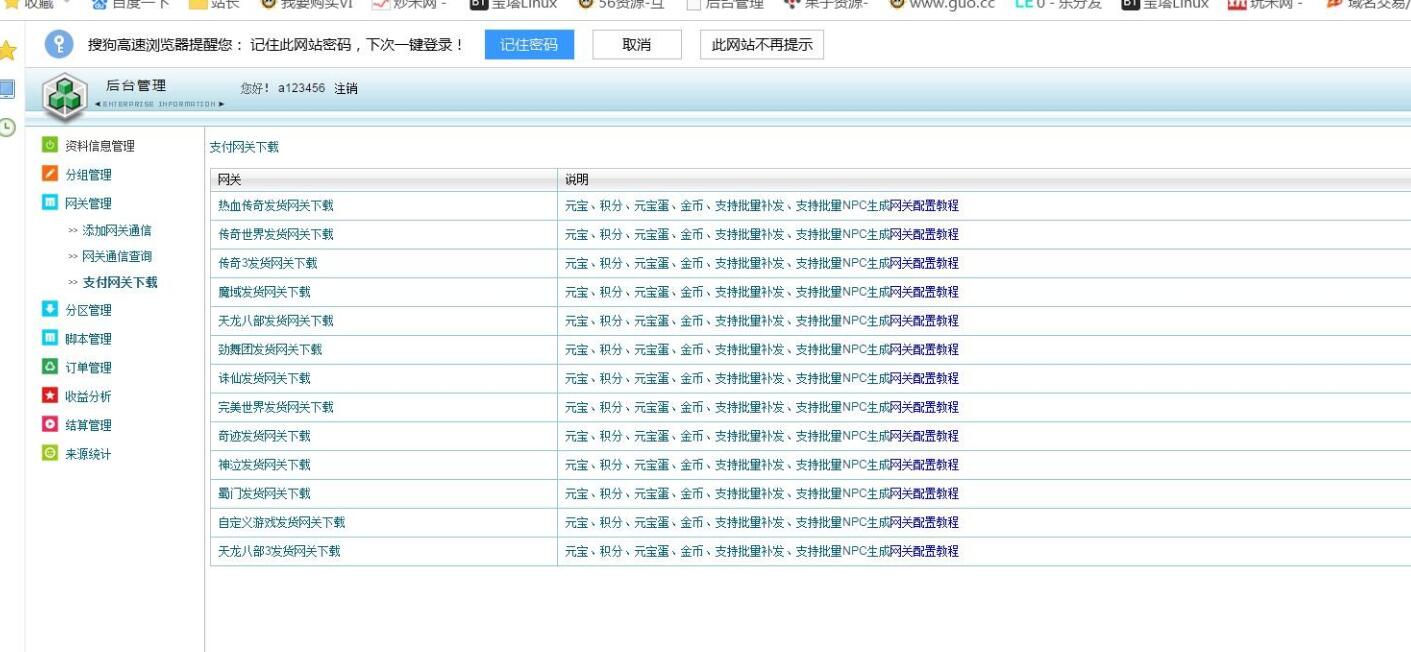Expand the 脚本管理 menu section
Viewport: 1411px width, 652px height.
88,339
